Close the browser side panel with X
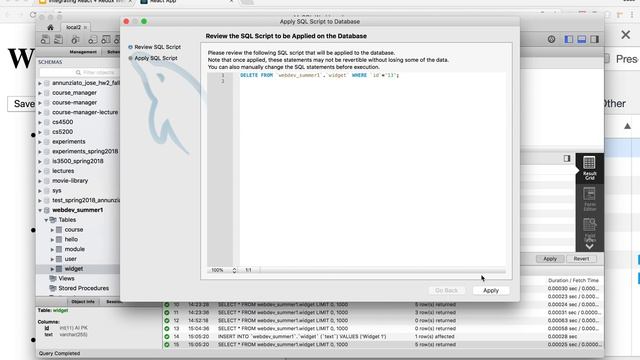The image size is (640, 360). (625, 35)
